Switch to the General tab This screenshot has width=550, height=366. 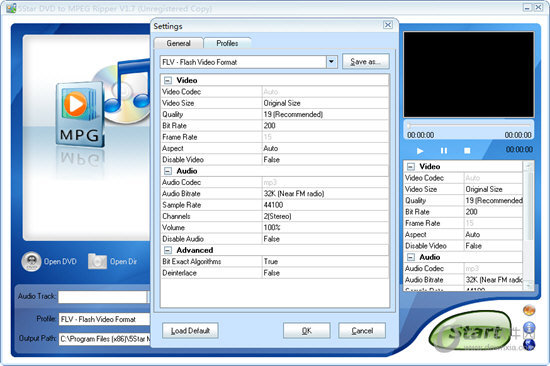coord(179,43)
